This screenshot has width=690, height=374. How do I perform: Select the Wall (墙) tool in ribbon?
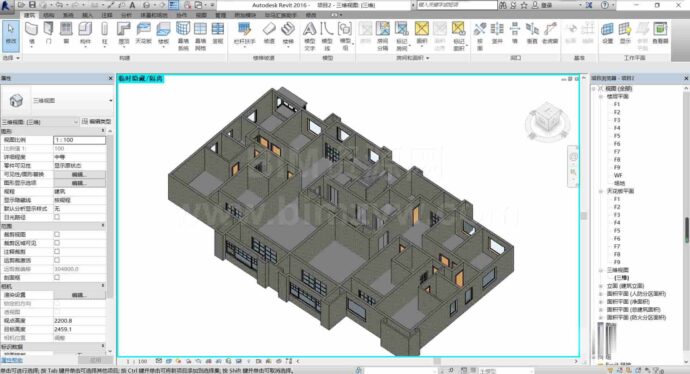click(x=31, y=33)
